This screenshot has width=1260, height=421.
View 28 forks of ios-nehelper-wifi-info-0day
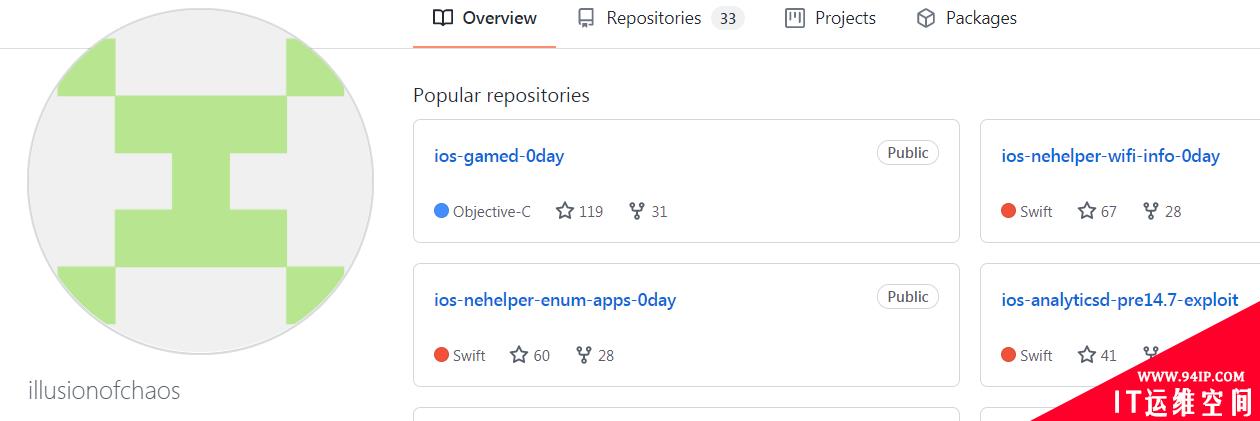point(1162,211)
